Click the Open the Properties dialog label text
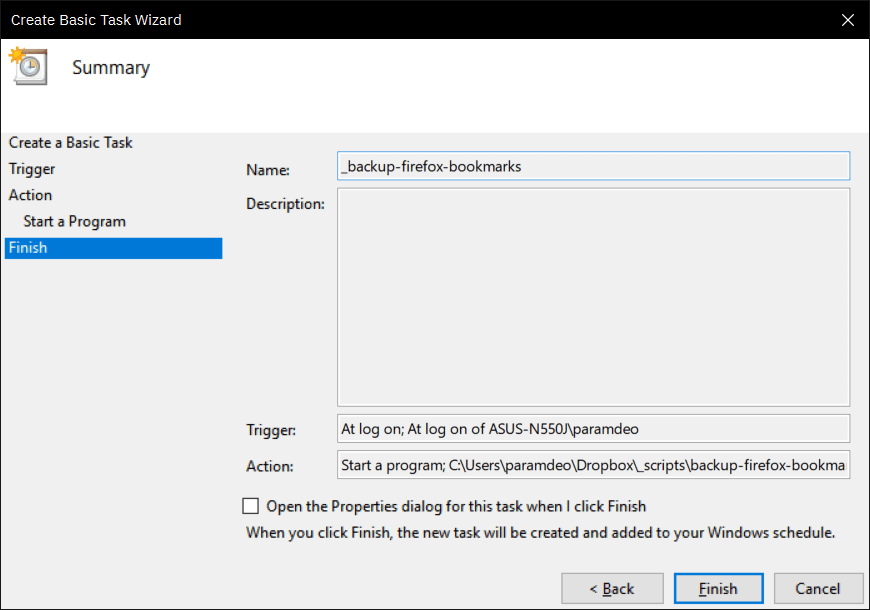 pos(456,506)
